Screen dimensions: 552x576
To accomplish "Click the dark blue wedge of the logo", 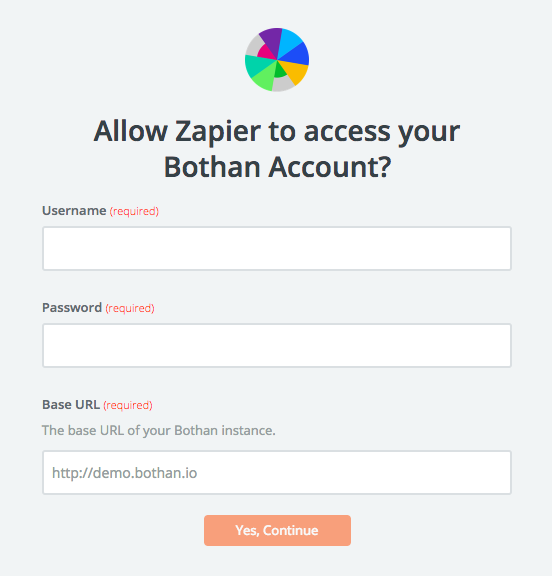I will click(297, 54).
